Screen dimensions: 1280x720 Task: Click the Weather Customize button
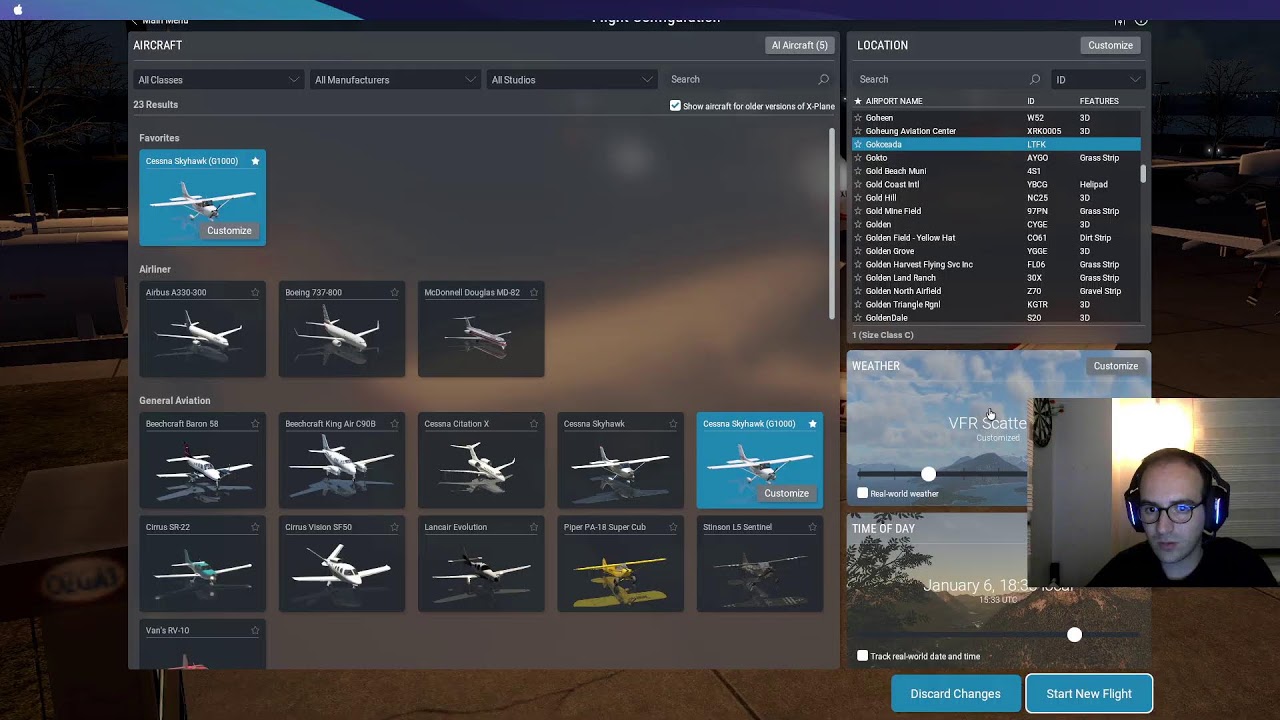click(x=1115, y=366)
